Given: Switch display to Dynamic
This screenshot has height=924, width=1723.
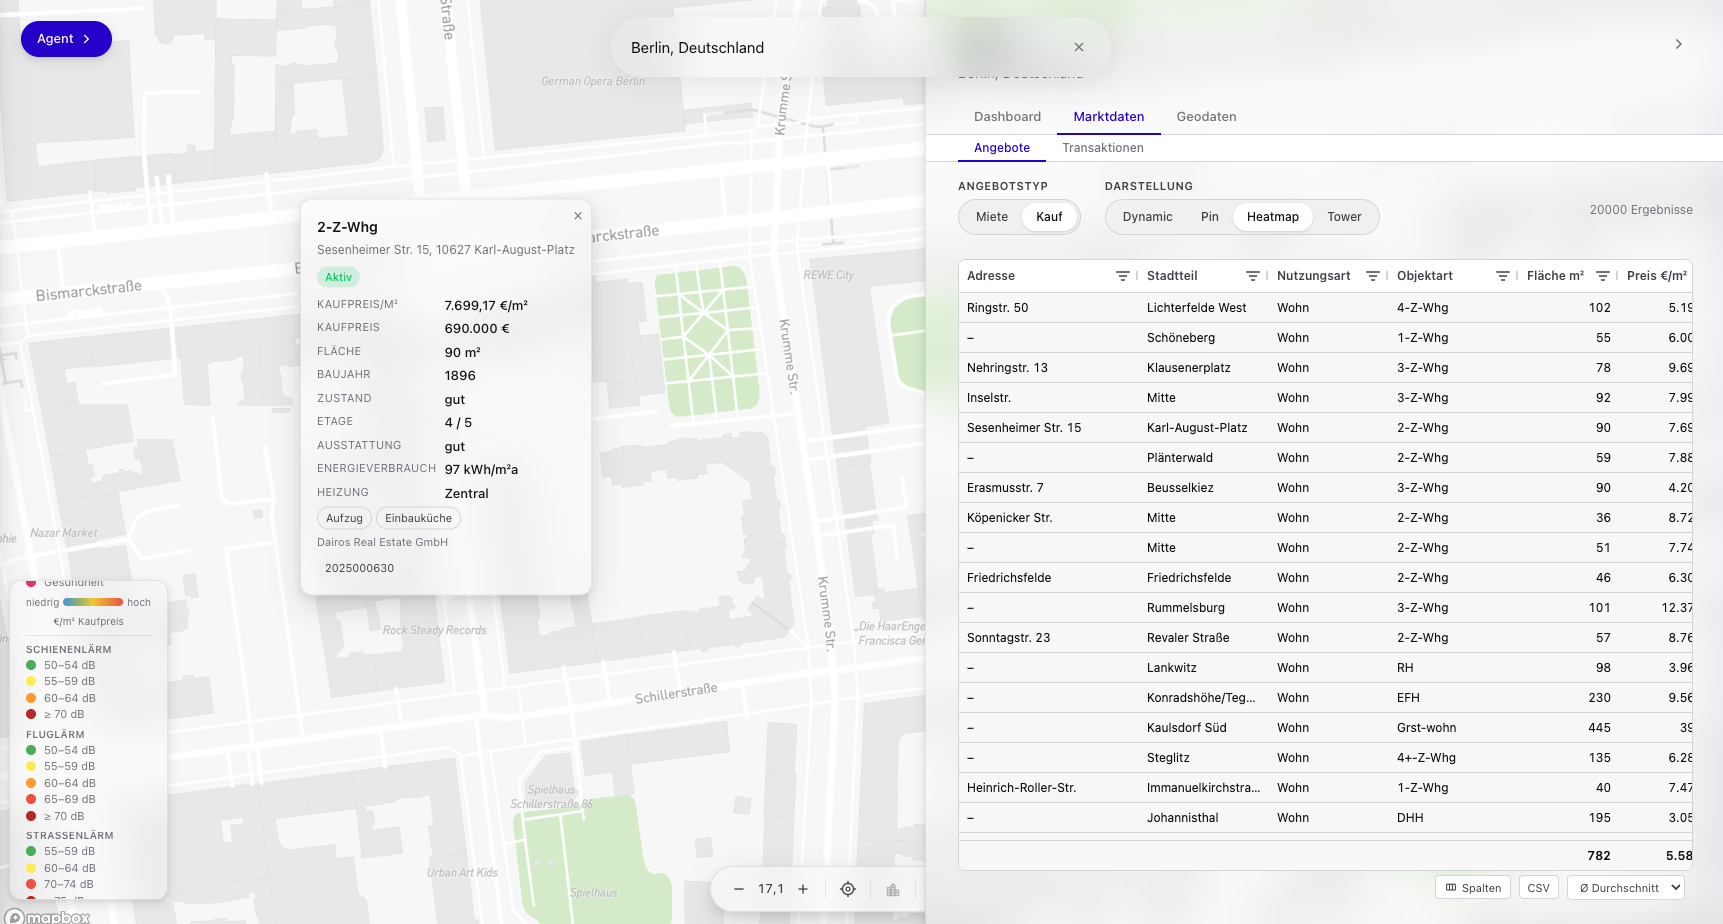Looking at the screenshot, I should [1147, 217].
